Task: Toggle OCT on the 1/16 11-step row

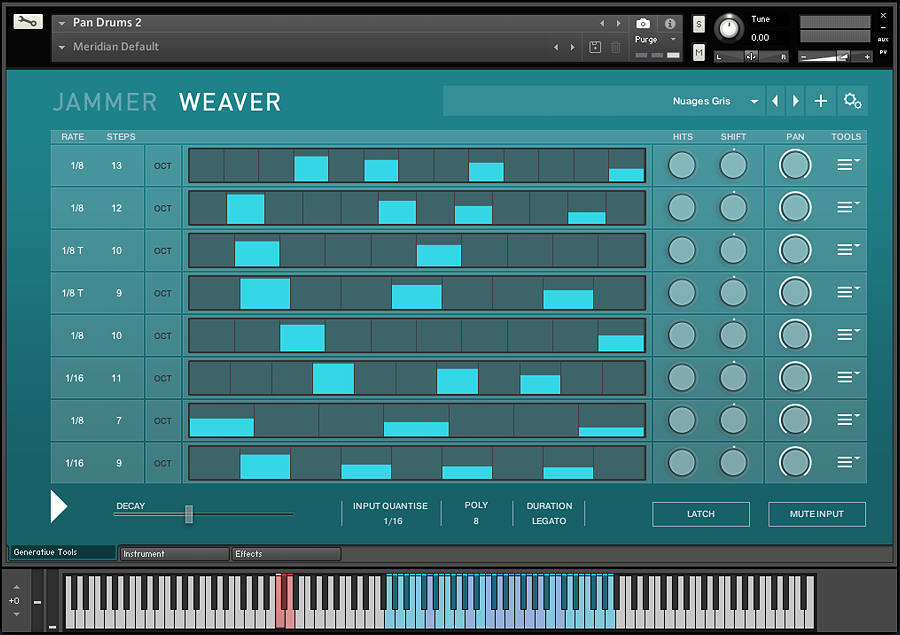Action: coord(163,378)
